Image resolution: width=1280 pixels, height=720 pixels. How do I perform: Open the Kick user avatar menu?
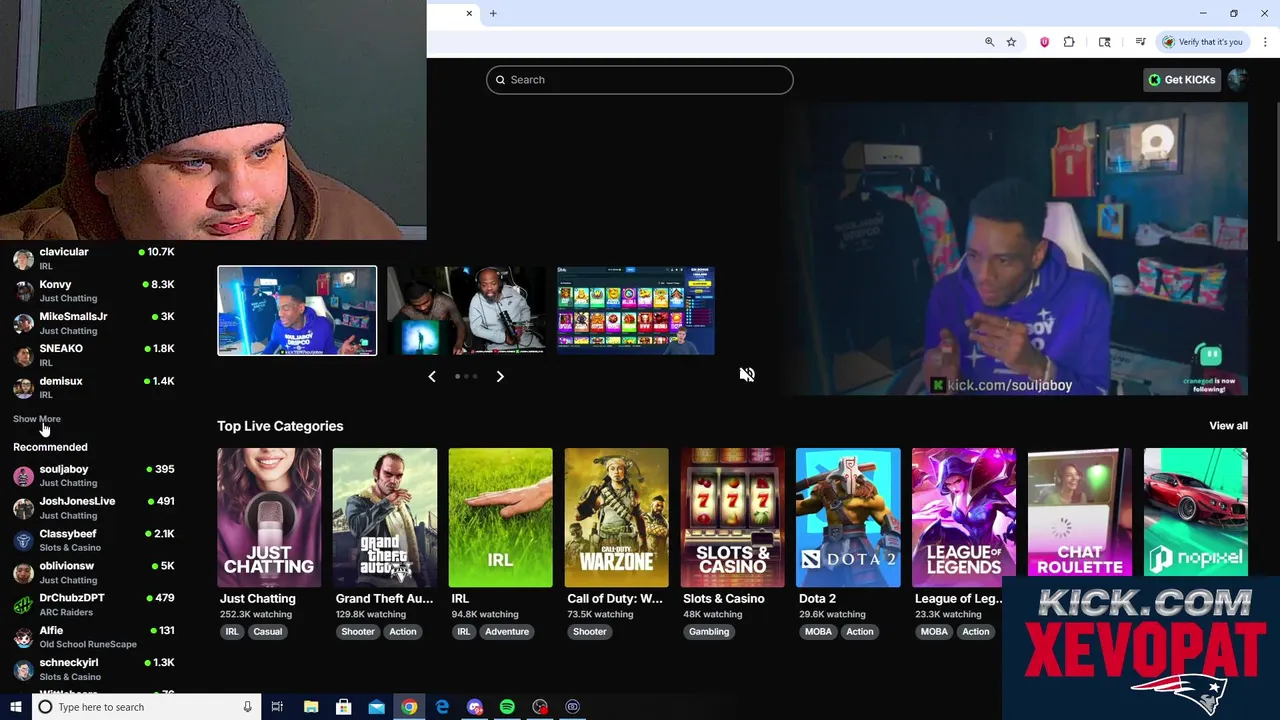(x=1237, y=80)
